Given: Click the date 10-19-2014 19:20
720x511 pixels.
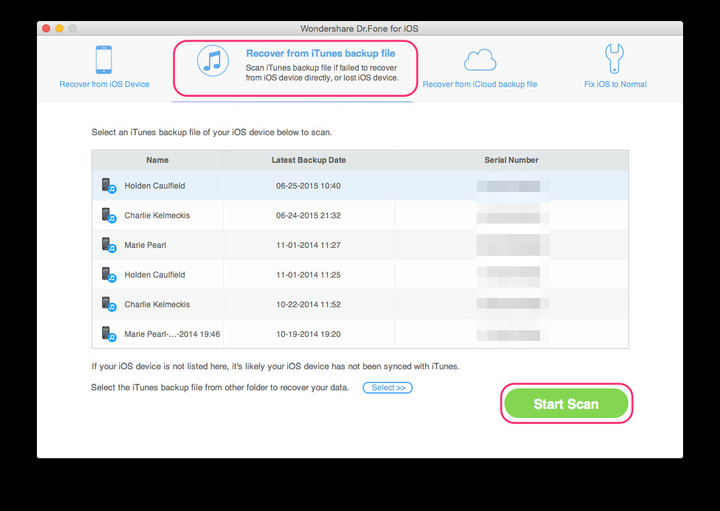Looking at the screenshot, I should point(308,334).
